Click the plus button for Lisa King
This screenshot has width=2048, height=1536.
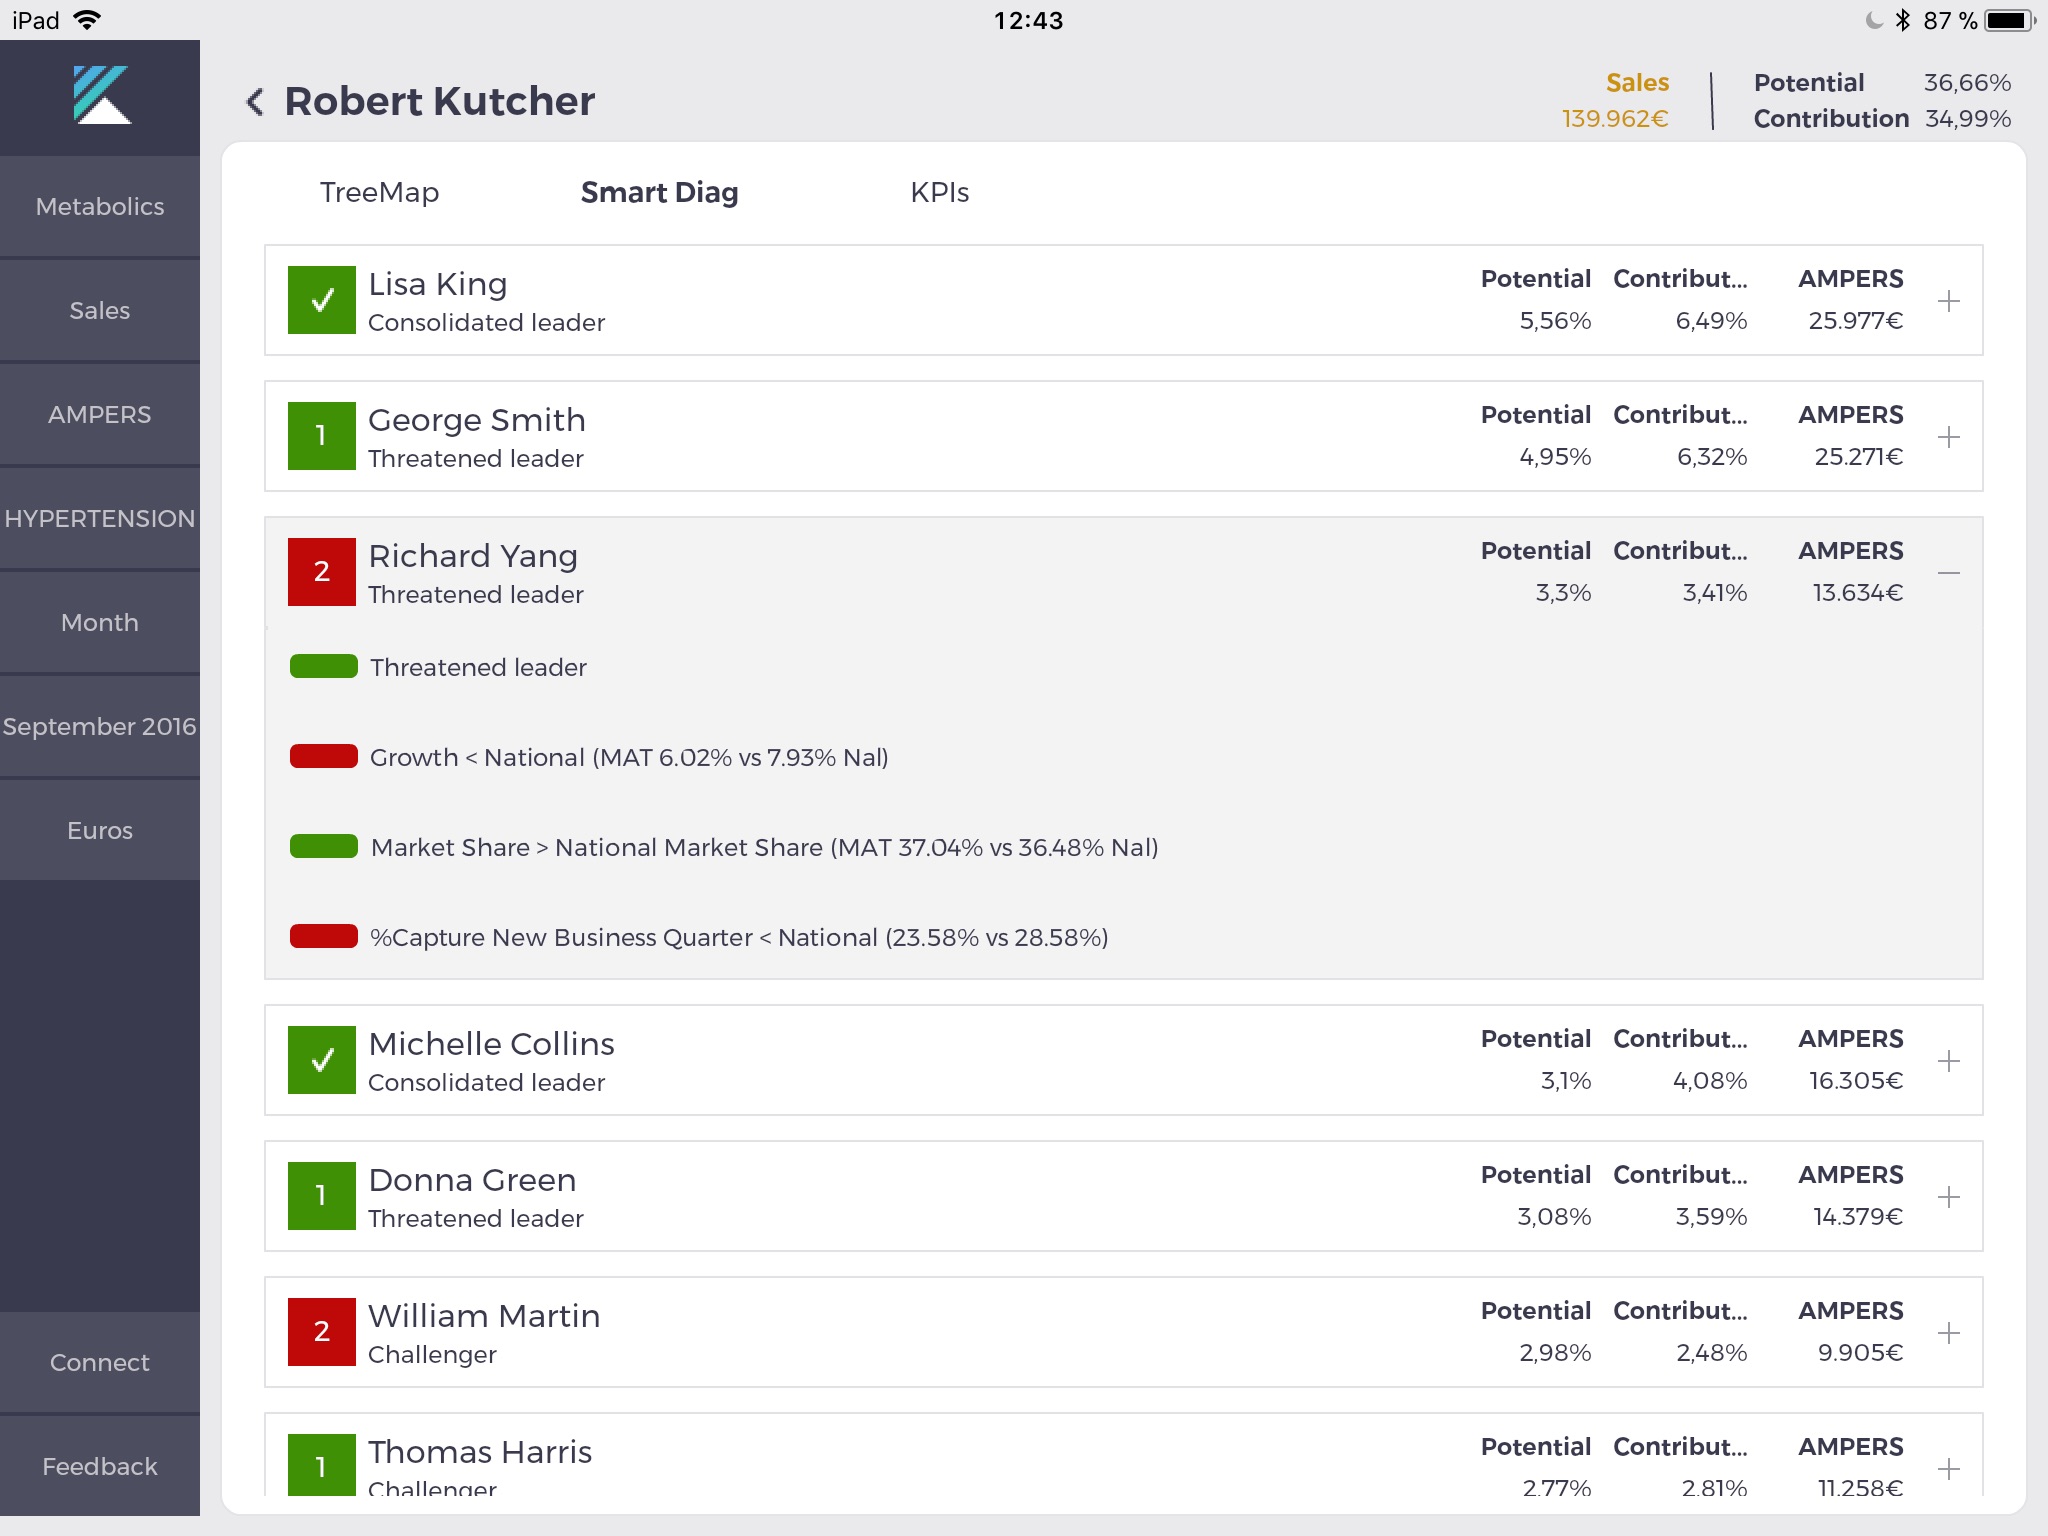tap(1950, 302)
